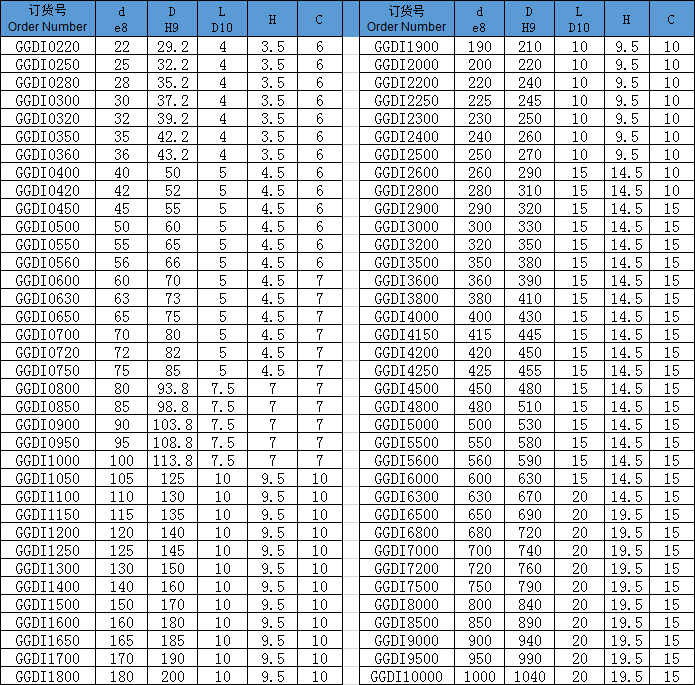Screen dimensions: 695x685
Task: Click the Order Number header above GGDI1900
Action: pyautogui.click(x=406, y=20)
